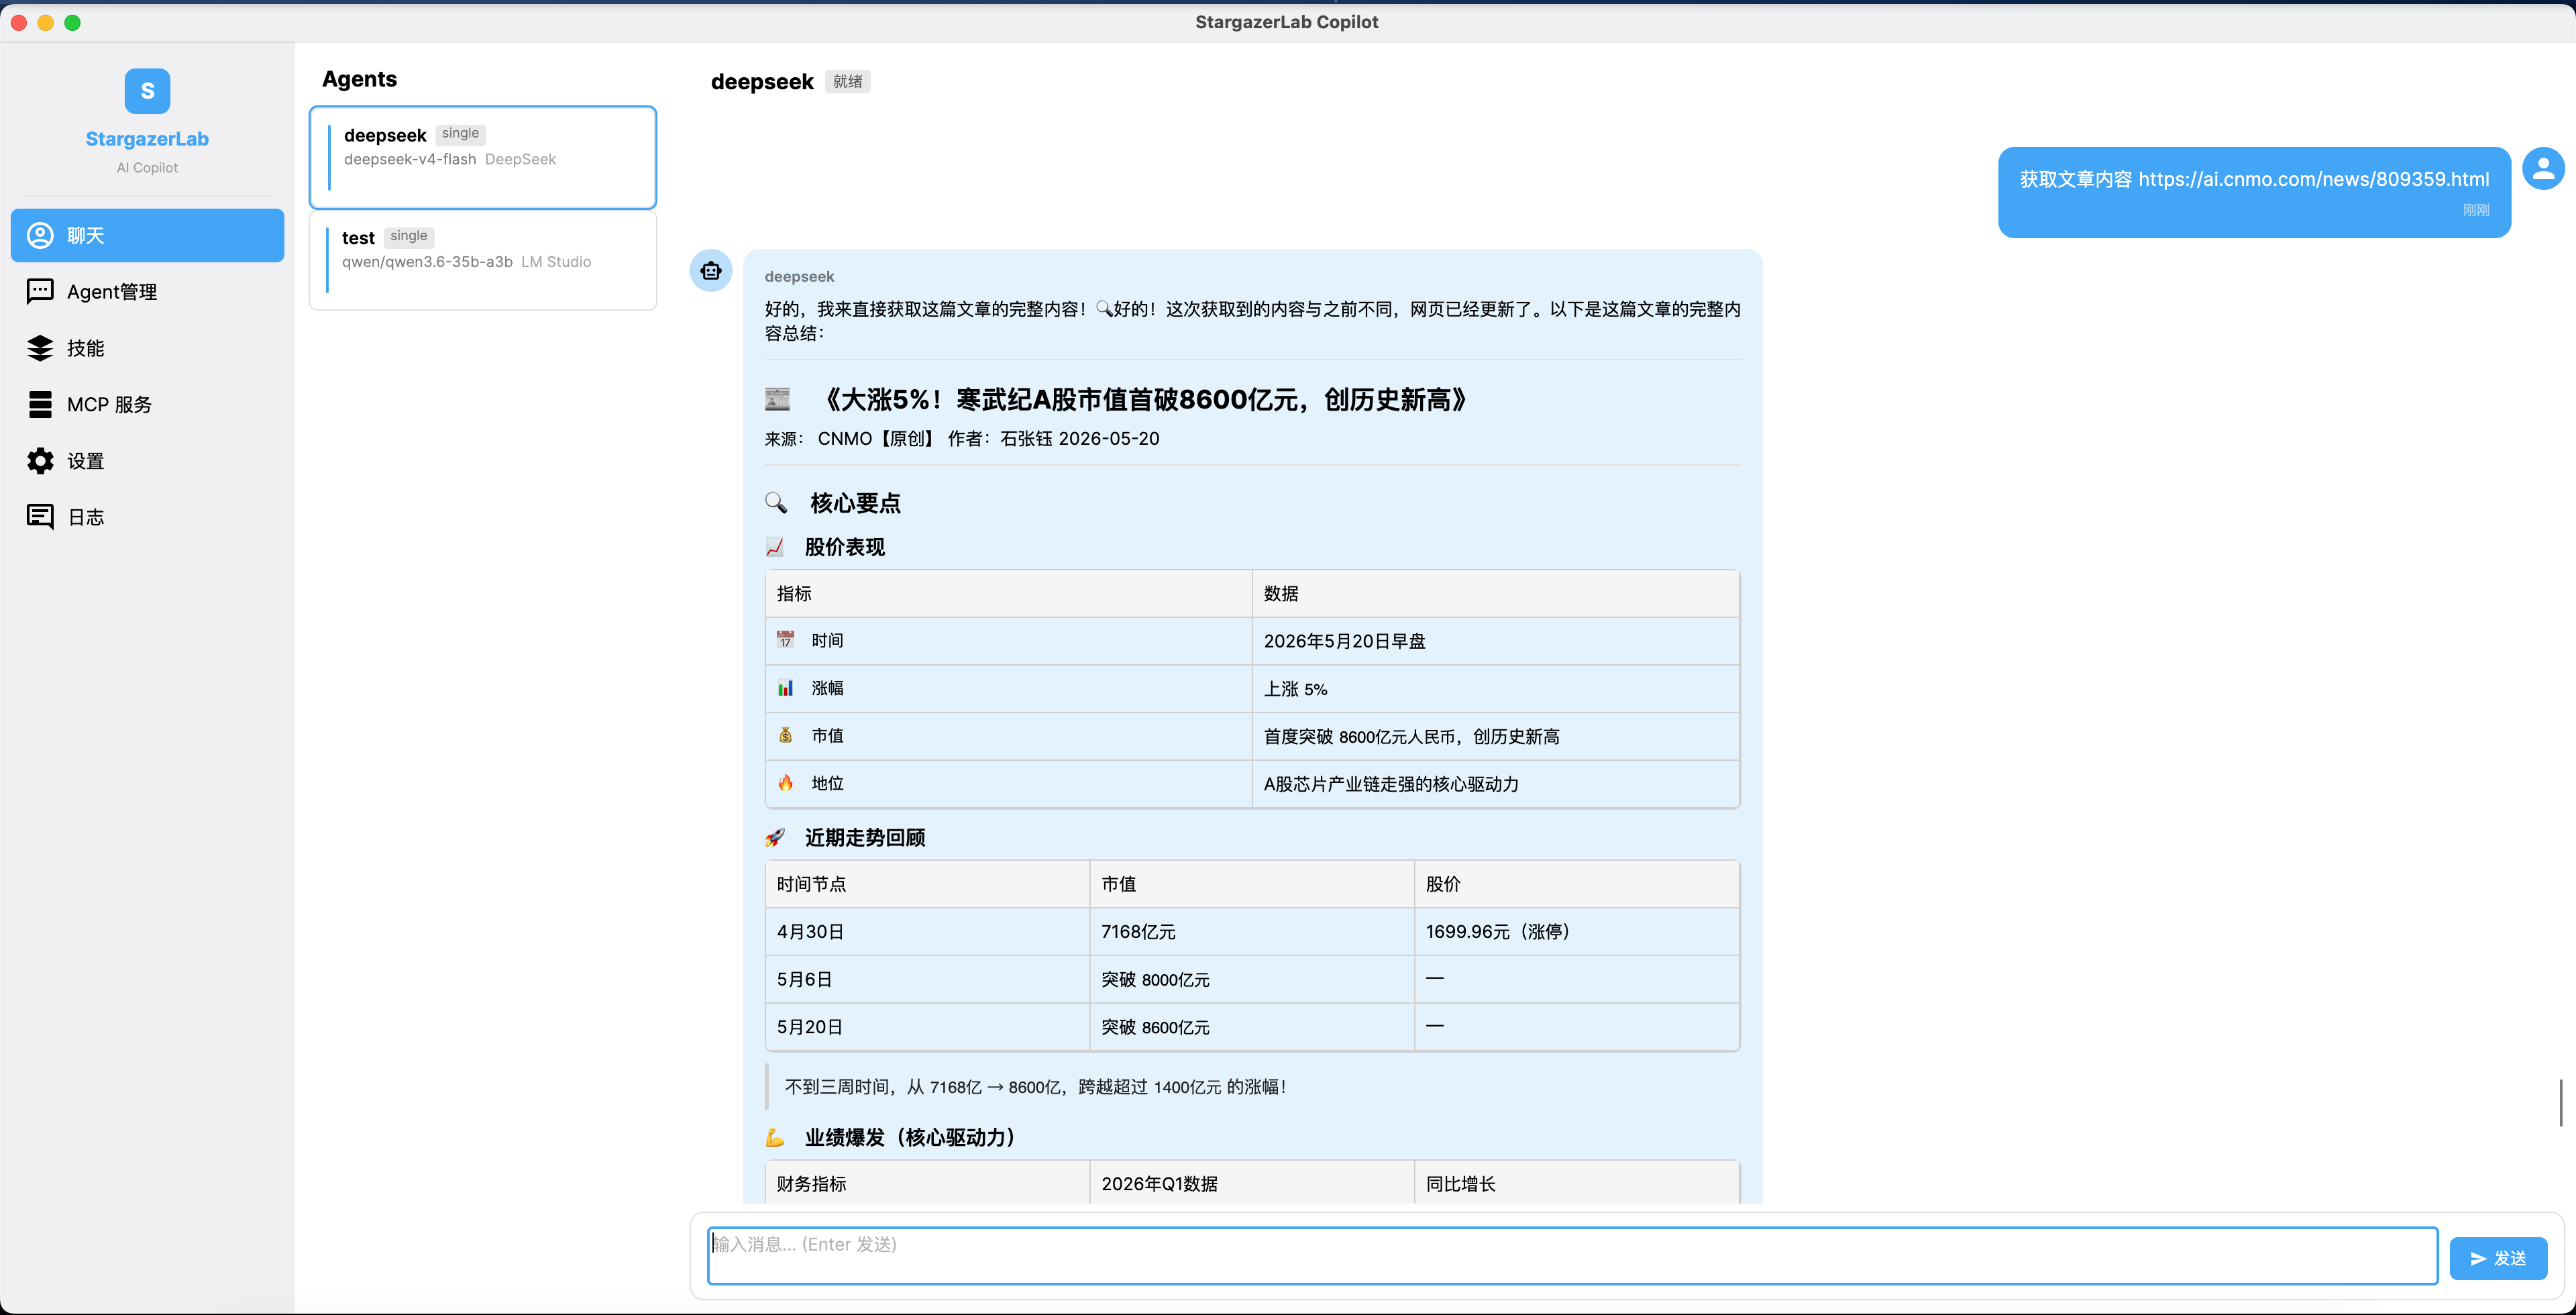Click the StargazerLab S logo icon

tap(147, 91)
